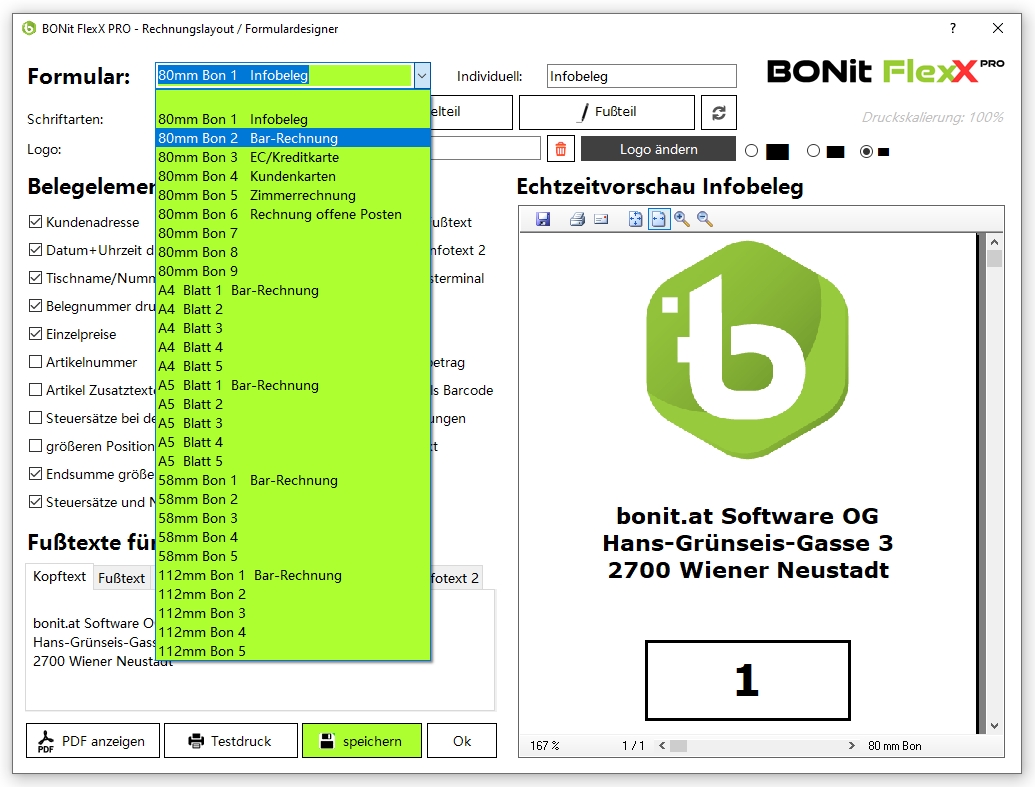Uncheck the Kundenadresse checkbox

click(36, 222)
